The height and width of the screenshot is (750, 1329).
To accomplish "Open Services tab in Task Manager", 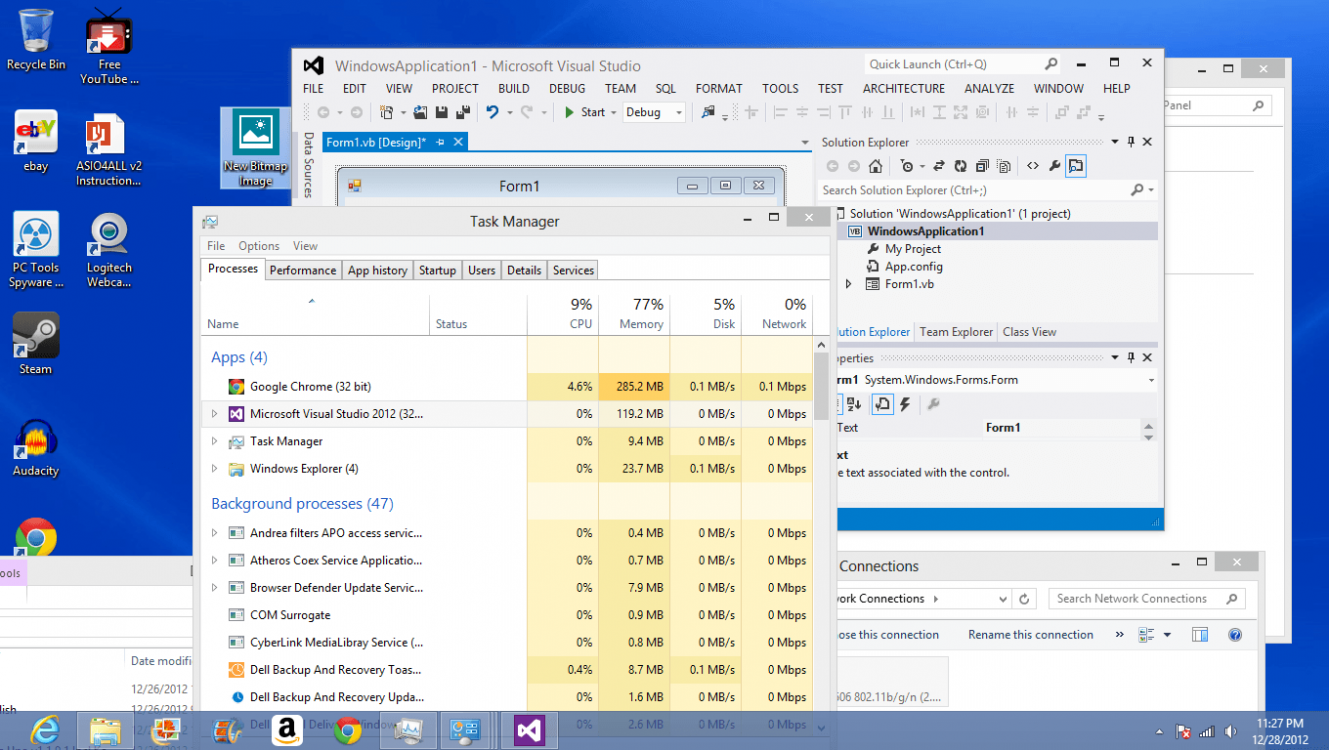I will (573, 270).
